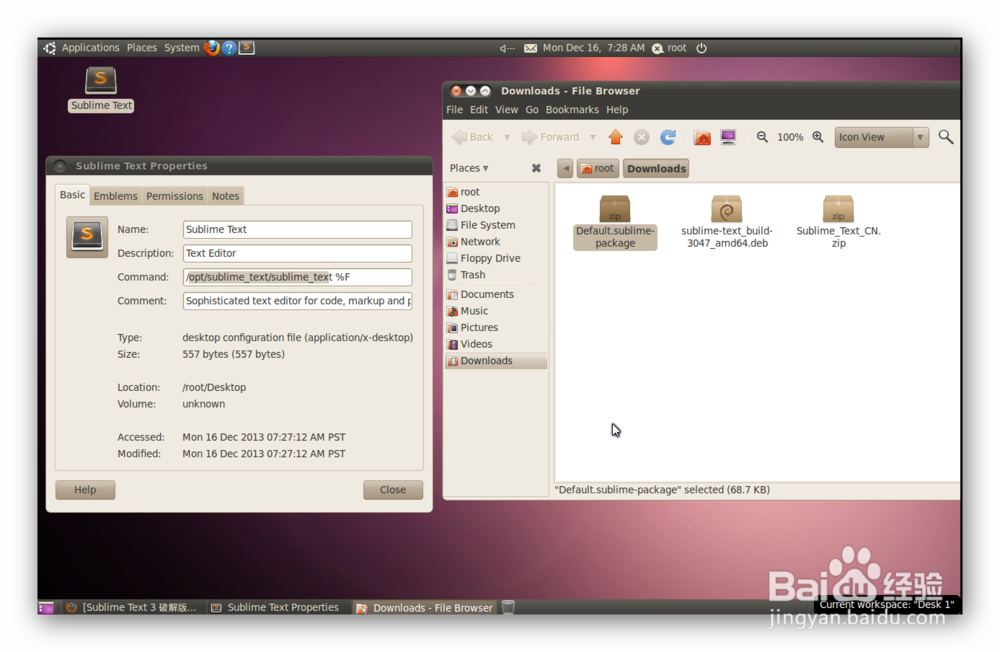The width and height of the screenshot is (1000, 652).
Task: Open the Go menu in File Browser
Action: pyautogui.click(x=532, y=110)
